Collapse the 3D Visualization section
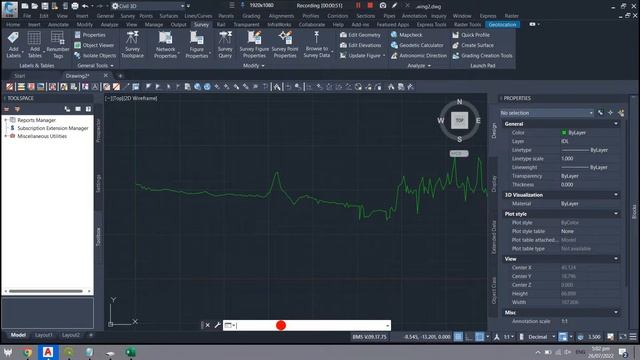This screenshot has height=360, width=640. (x=616, y=195)
